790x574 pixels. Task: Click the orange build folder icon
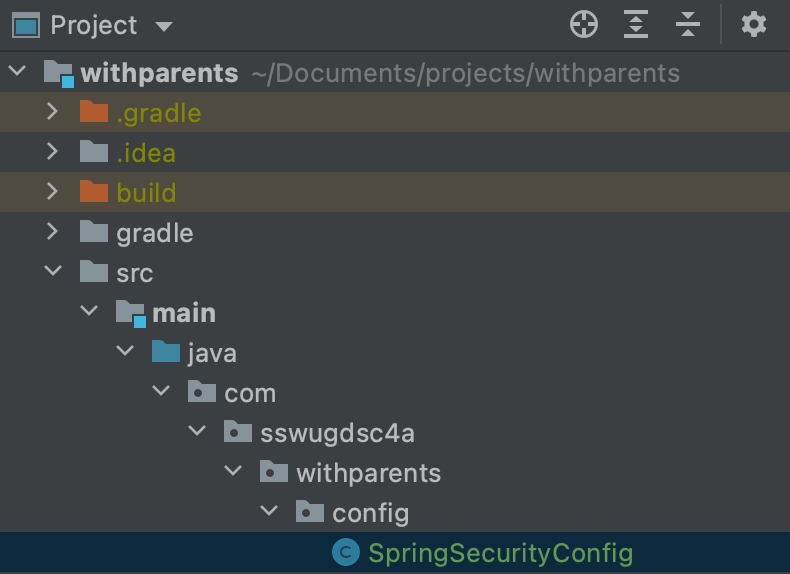click(94, 192)
